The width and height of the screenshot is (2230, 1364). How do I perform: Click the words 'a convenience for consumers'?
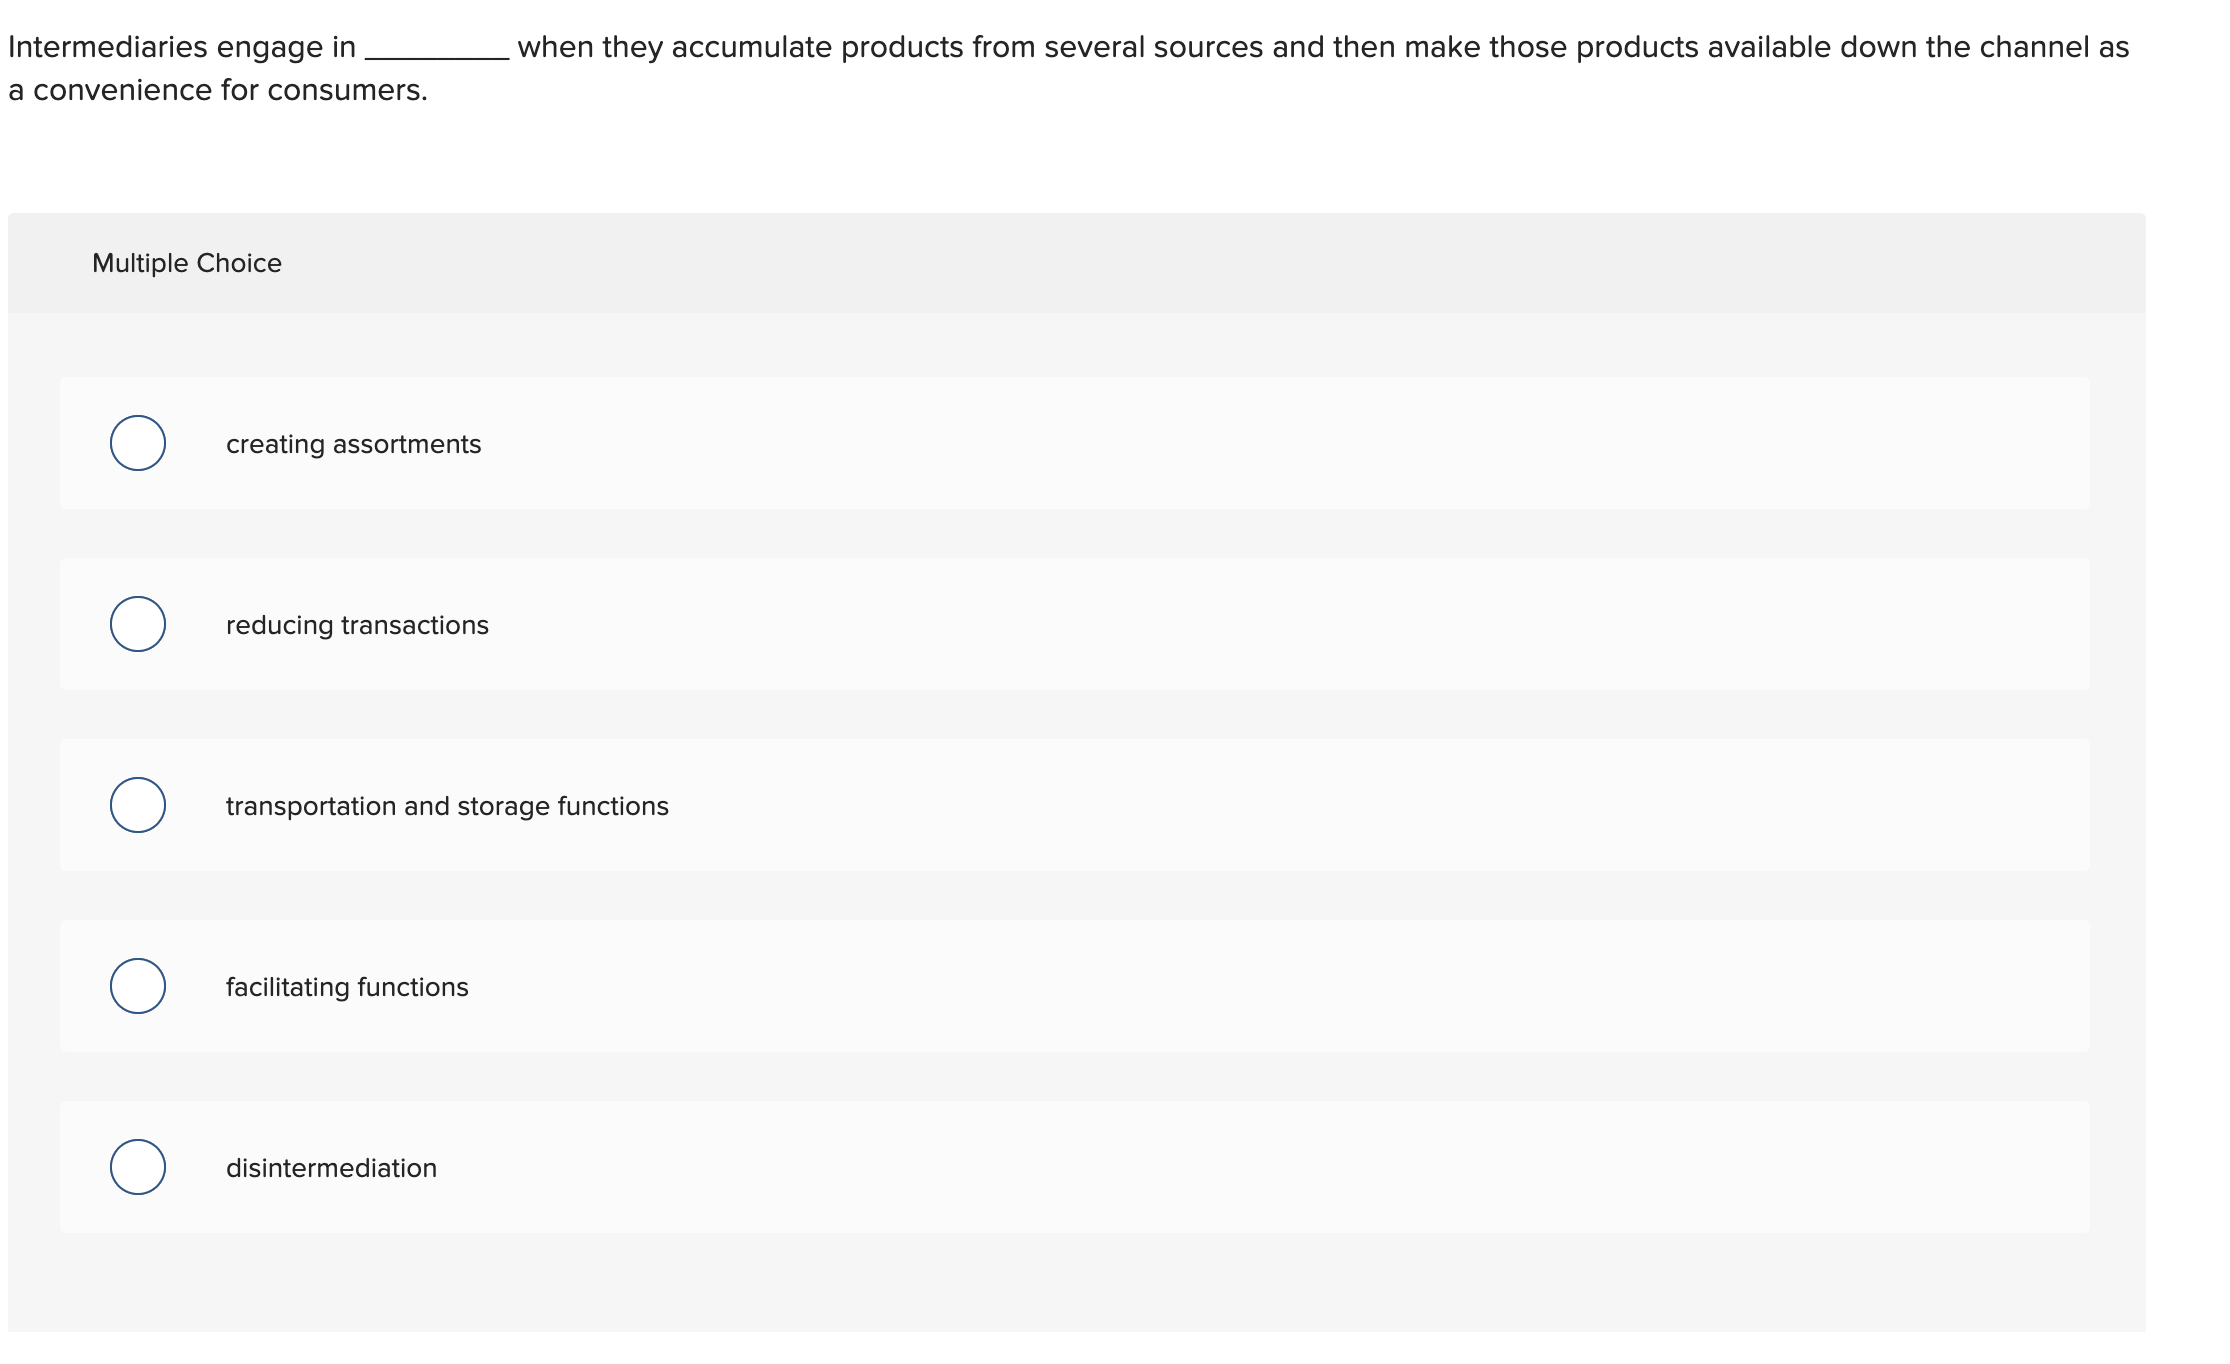[x=217, y=90]
